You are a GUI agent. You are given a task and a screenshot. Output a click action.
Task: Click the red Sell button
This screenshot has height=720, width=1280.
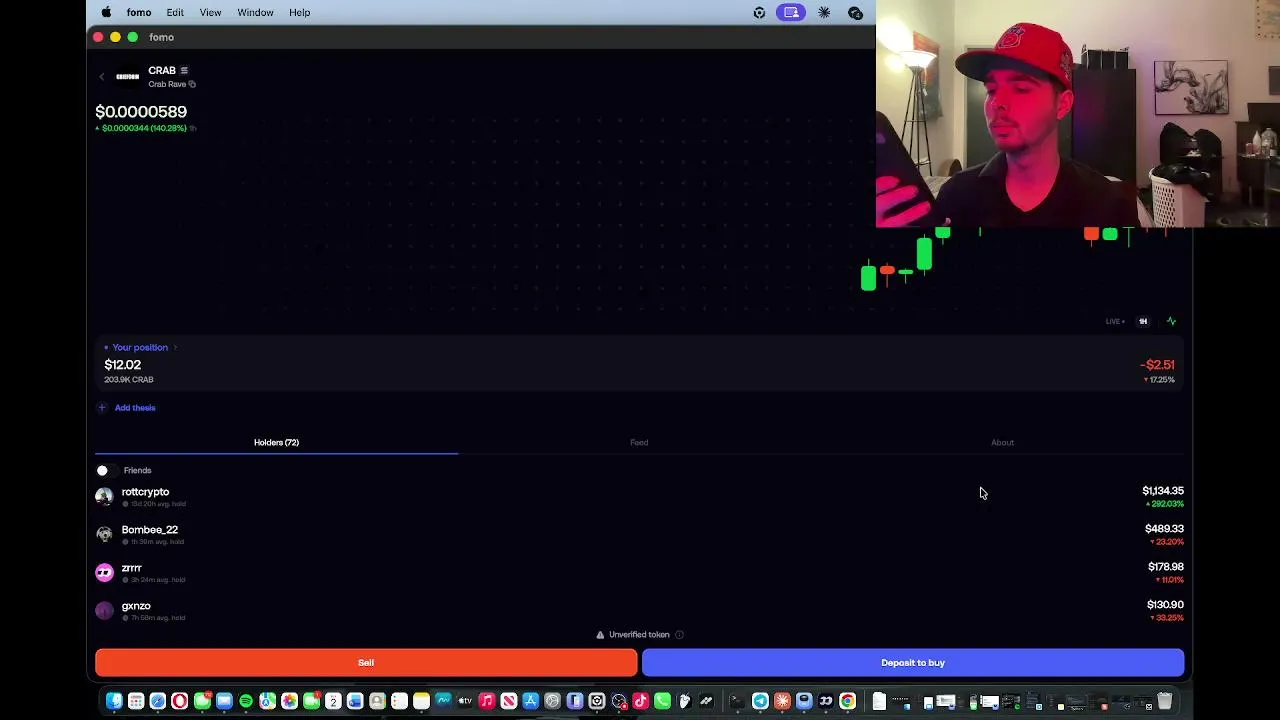click(x=366, y=662)
